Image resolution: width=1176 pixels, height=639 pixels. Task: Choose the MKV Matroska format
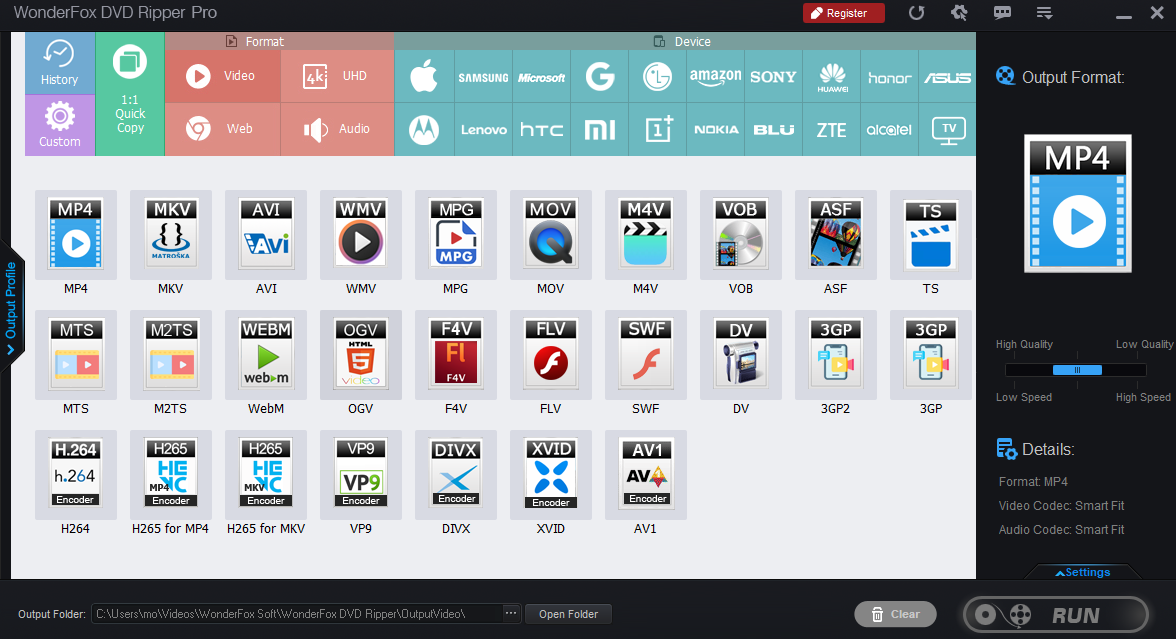point(171,234)
